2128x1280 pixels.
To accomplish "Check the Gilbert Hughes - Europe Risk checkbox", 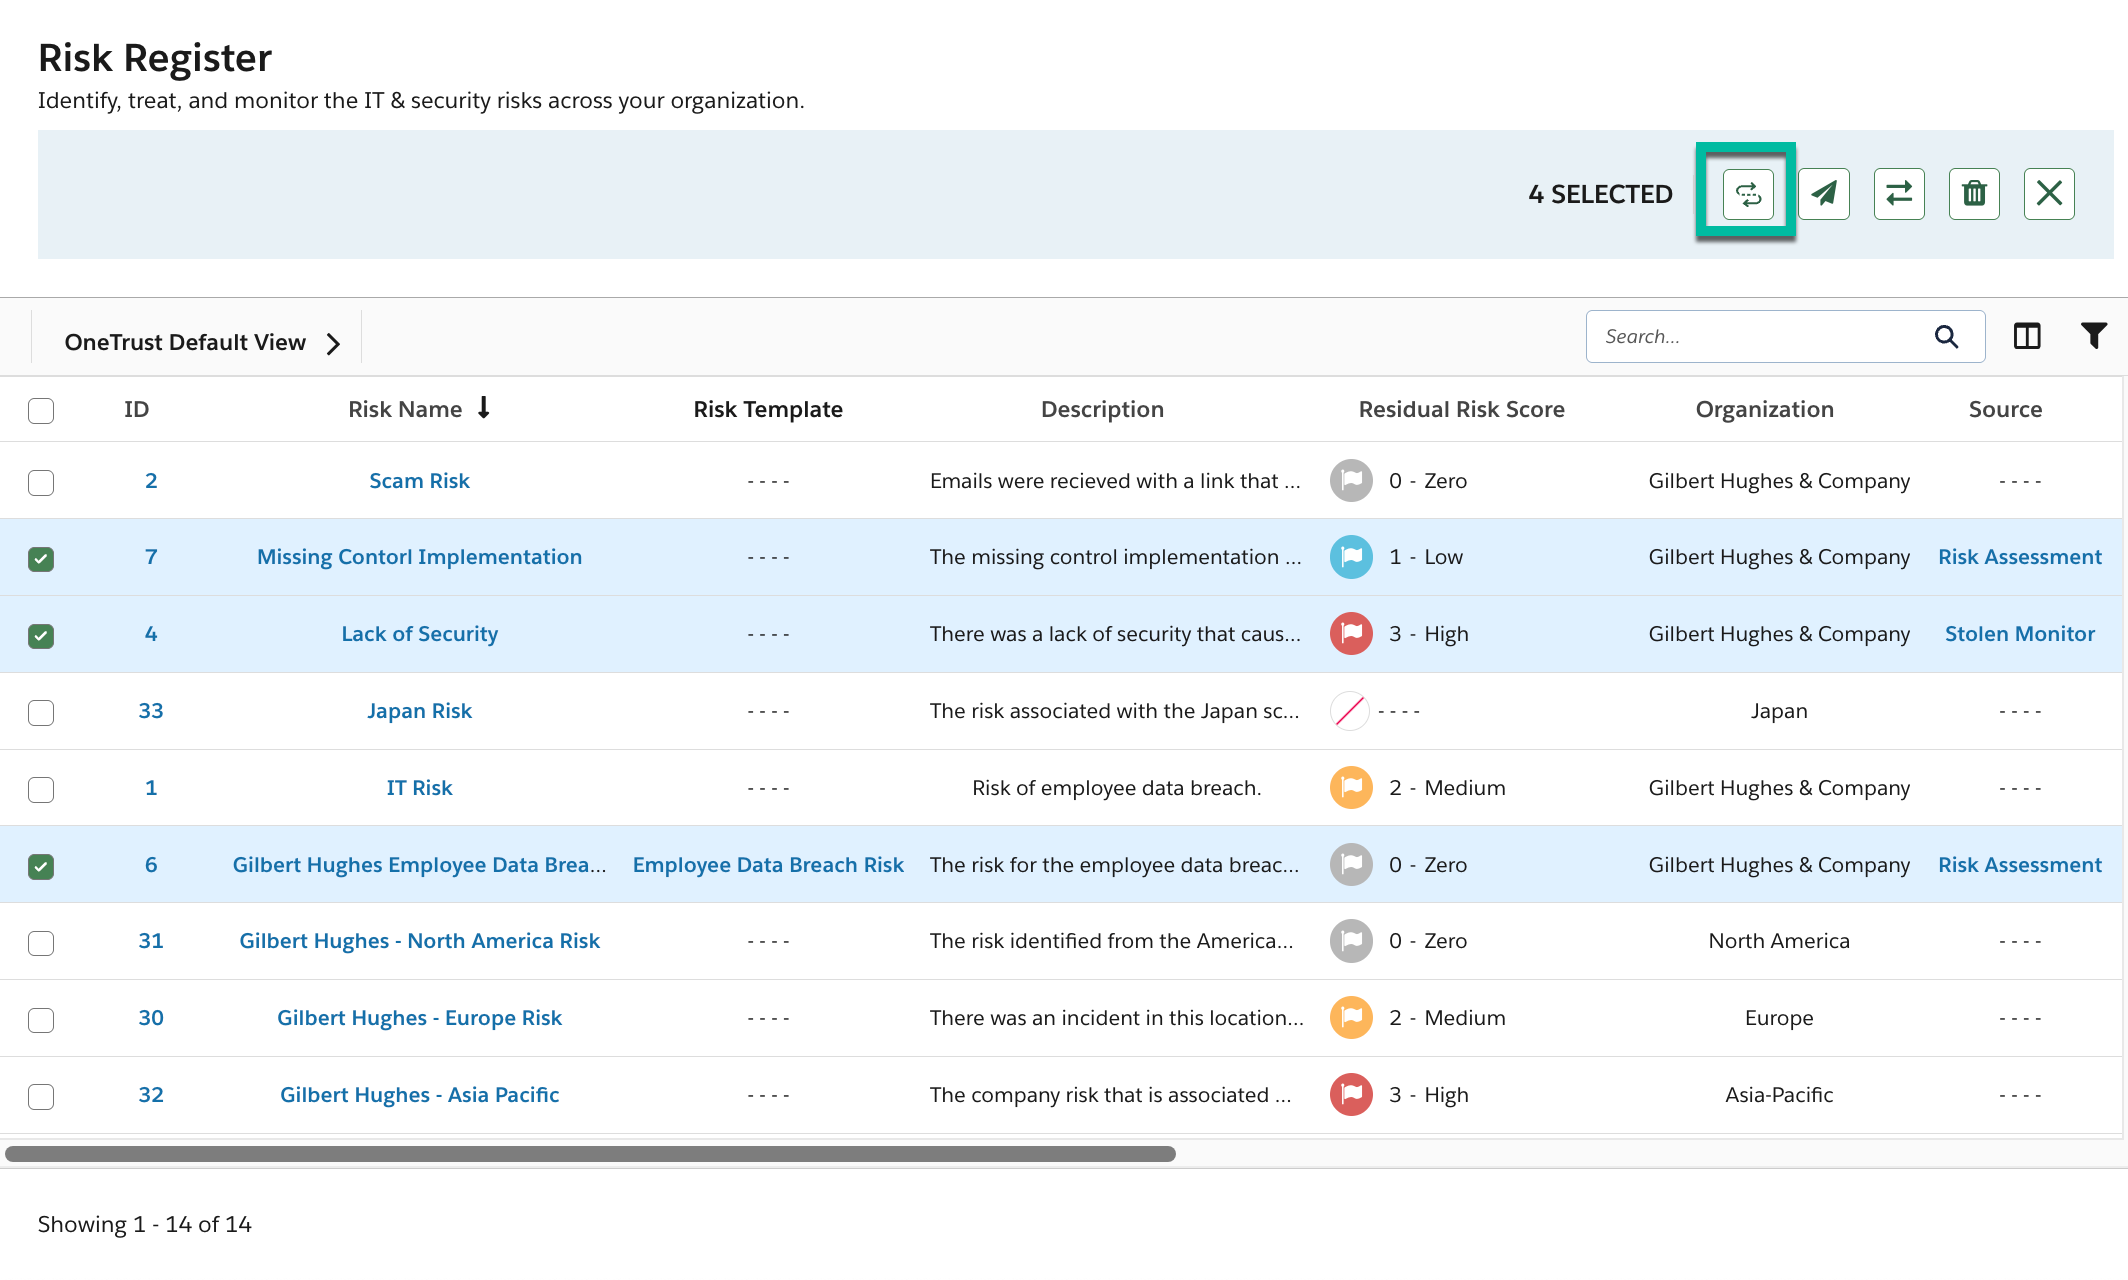I will (x=41, y=1019).
